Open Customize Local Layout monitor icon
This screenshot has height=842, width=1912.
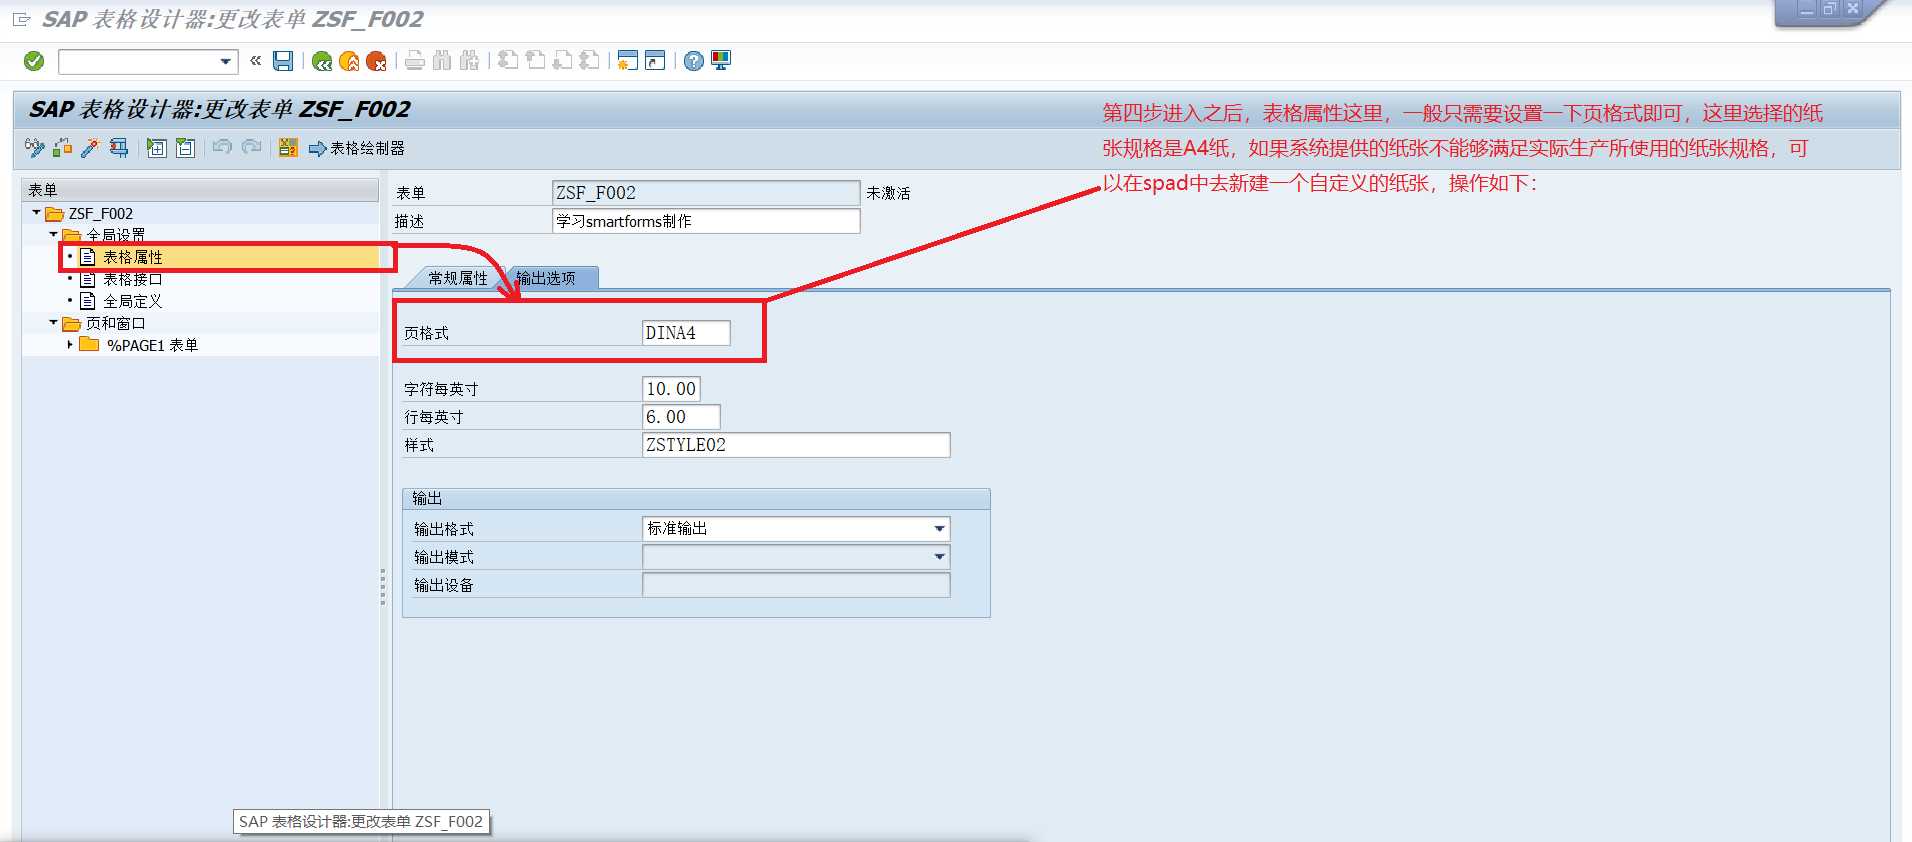tap(721, 61)
